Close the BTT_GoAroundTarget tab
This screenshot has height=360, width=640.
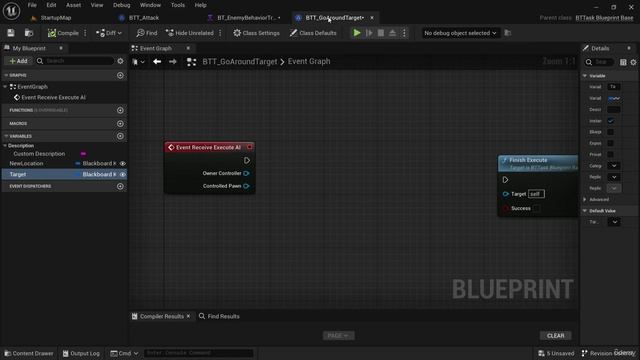coord(372,18)
